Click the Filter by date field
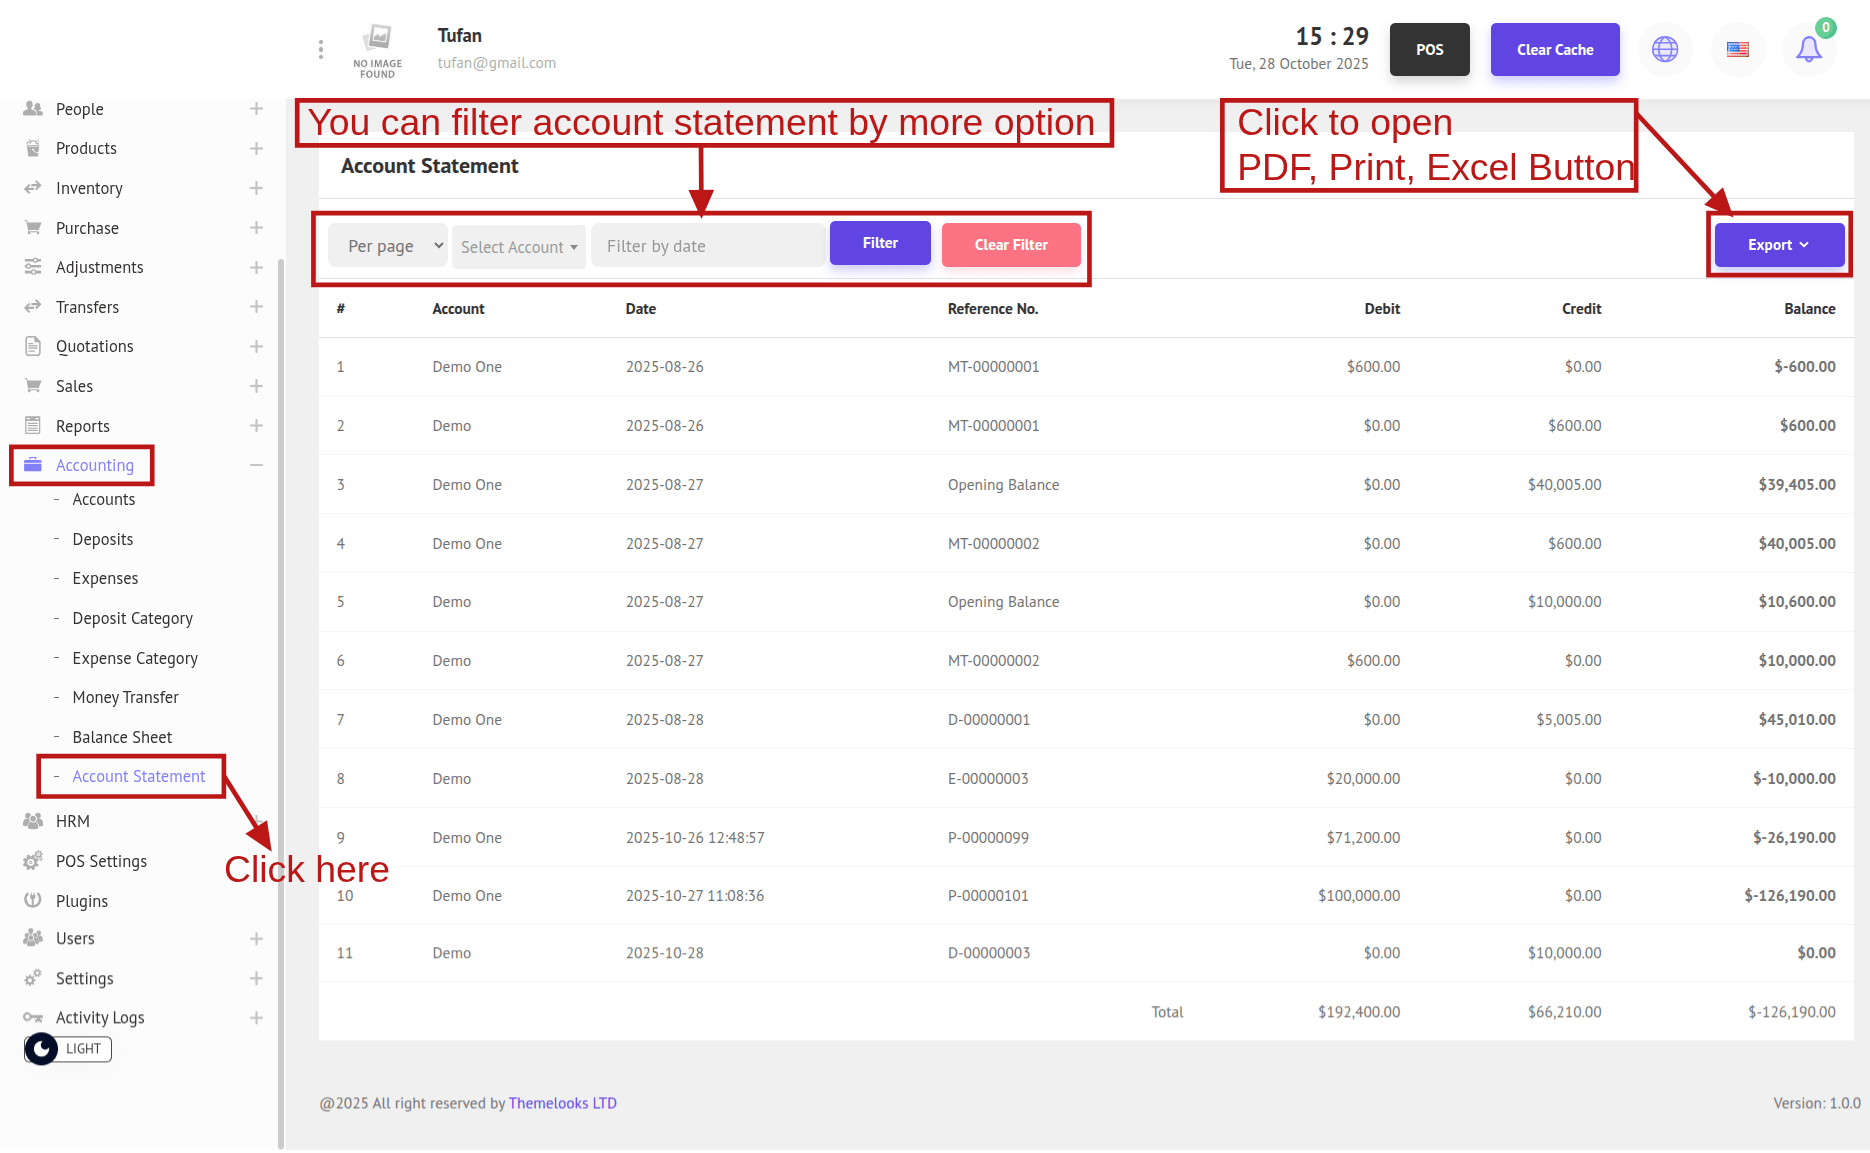 click(707, 246)
